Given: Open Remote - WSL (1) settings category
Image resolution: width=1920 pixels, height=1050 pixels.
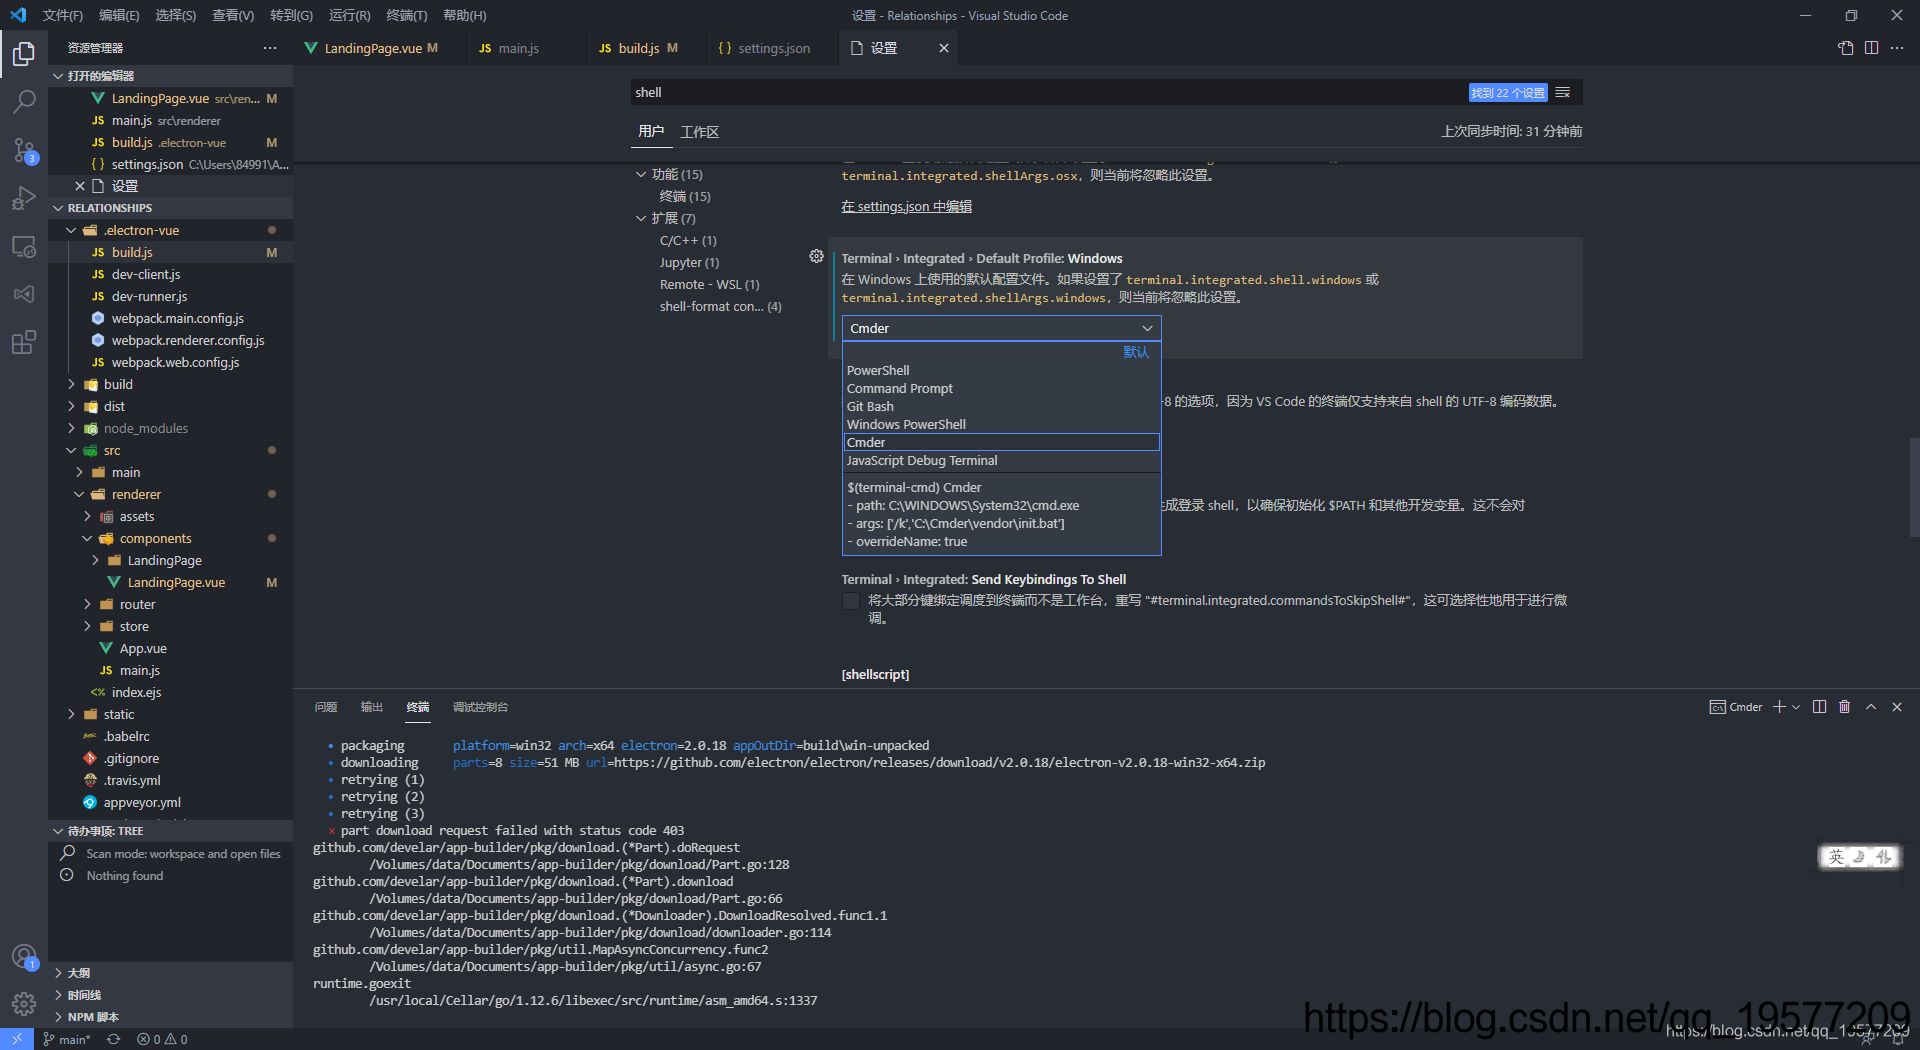Looking at the screenshot, I should click(x=709, y=284).
